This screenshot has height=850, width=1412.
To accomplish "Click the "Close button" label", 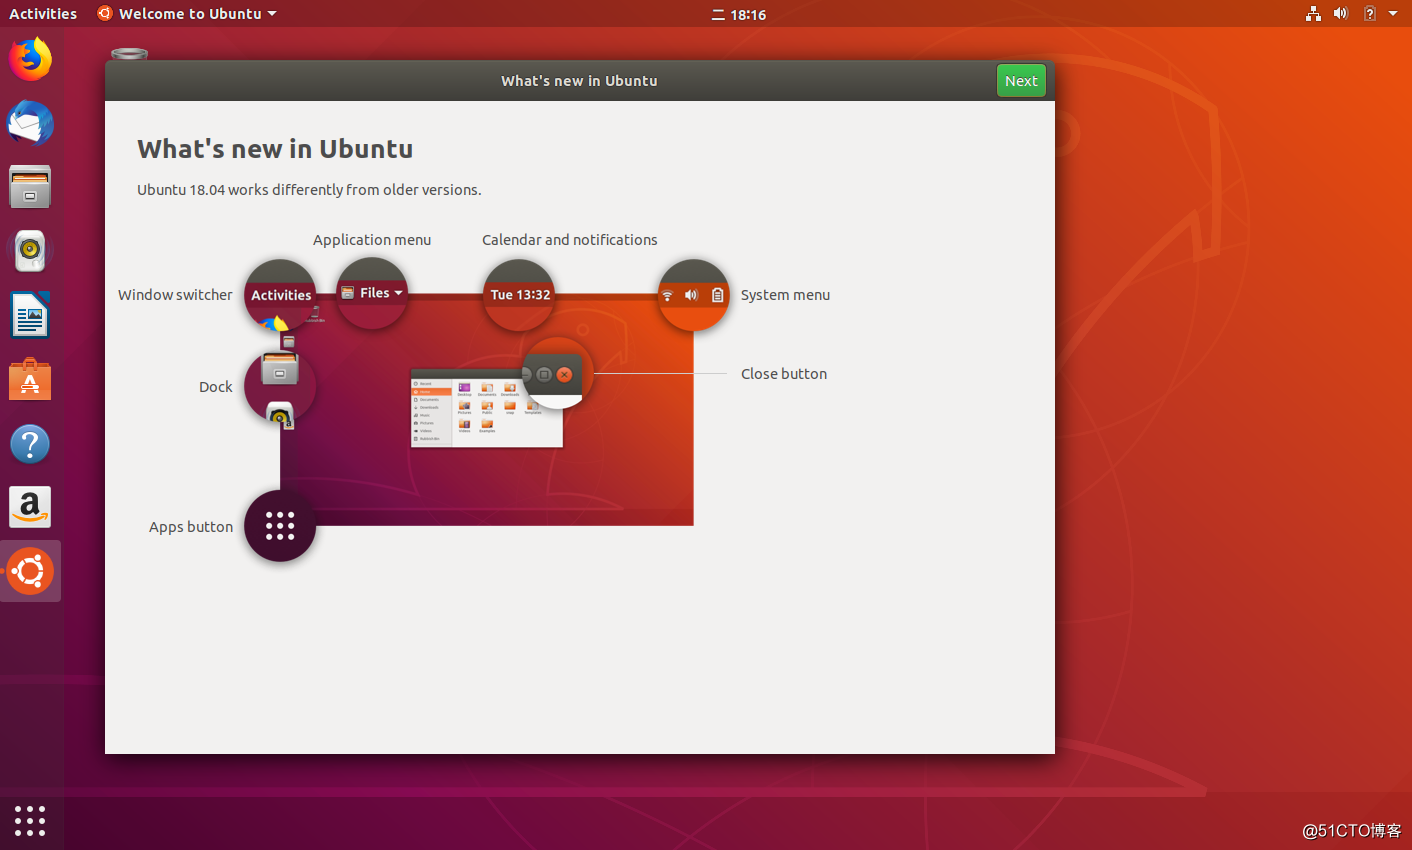I will click(x=784, y=374).
